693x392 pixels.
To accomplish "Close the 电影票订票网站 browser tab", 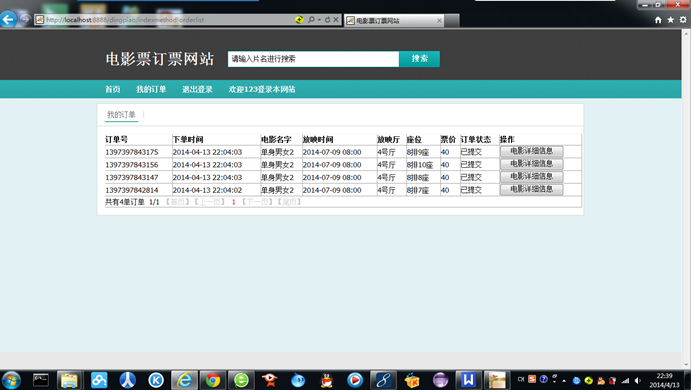I will point(439,20).
